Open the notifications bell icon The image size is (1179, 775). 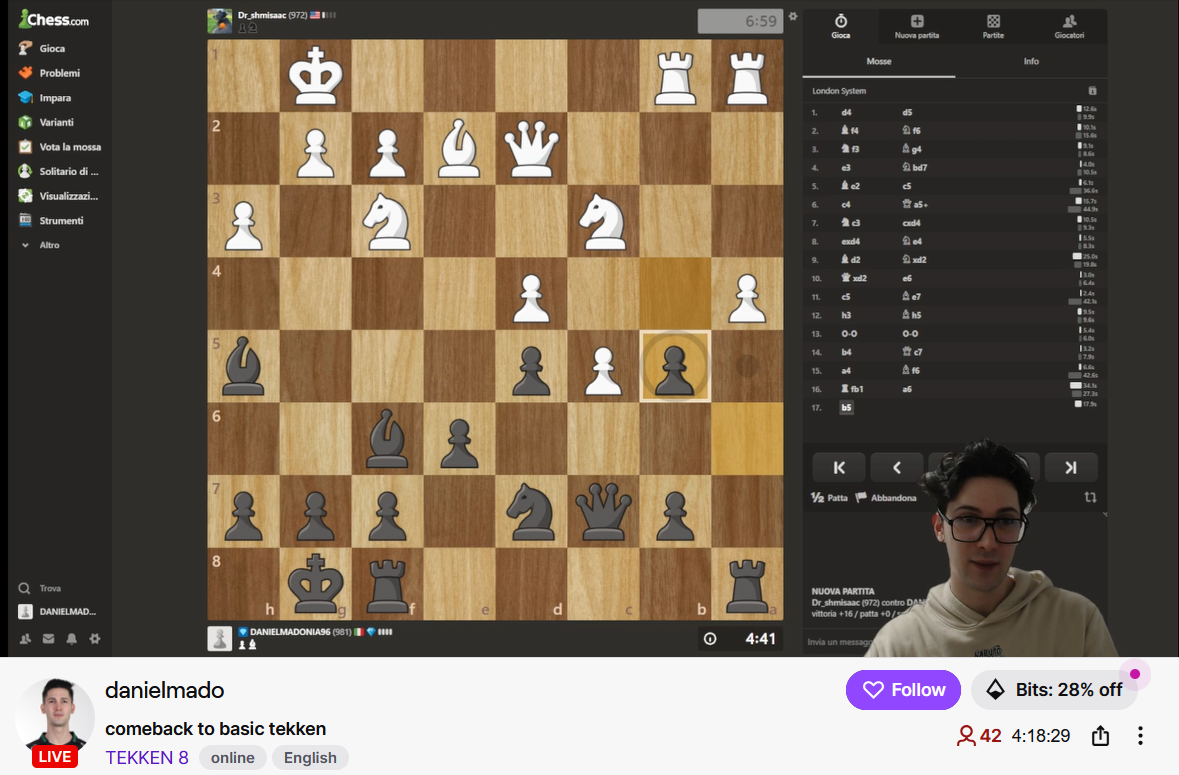[71, 638]
